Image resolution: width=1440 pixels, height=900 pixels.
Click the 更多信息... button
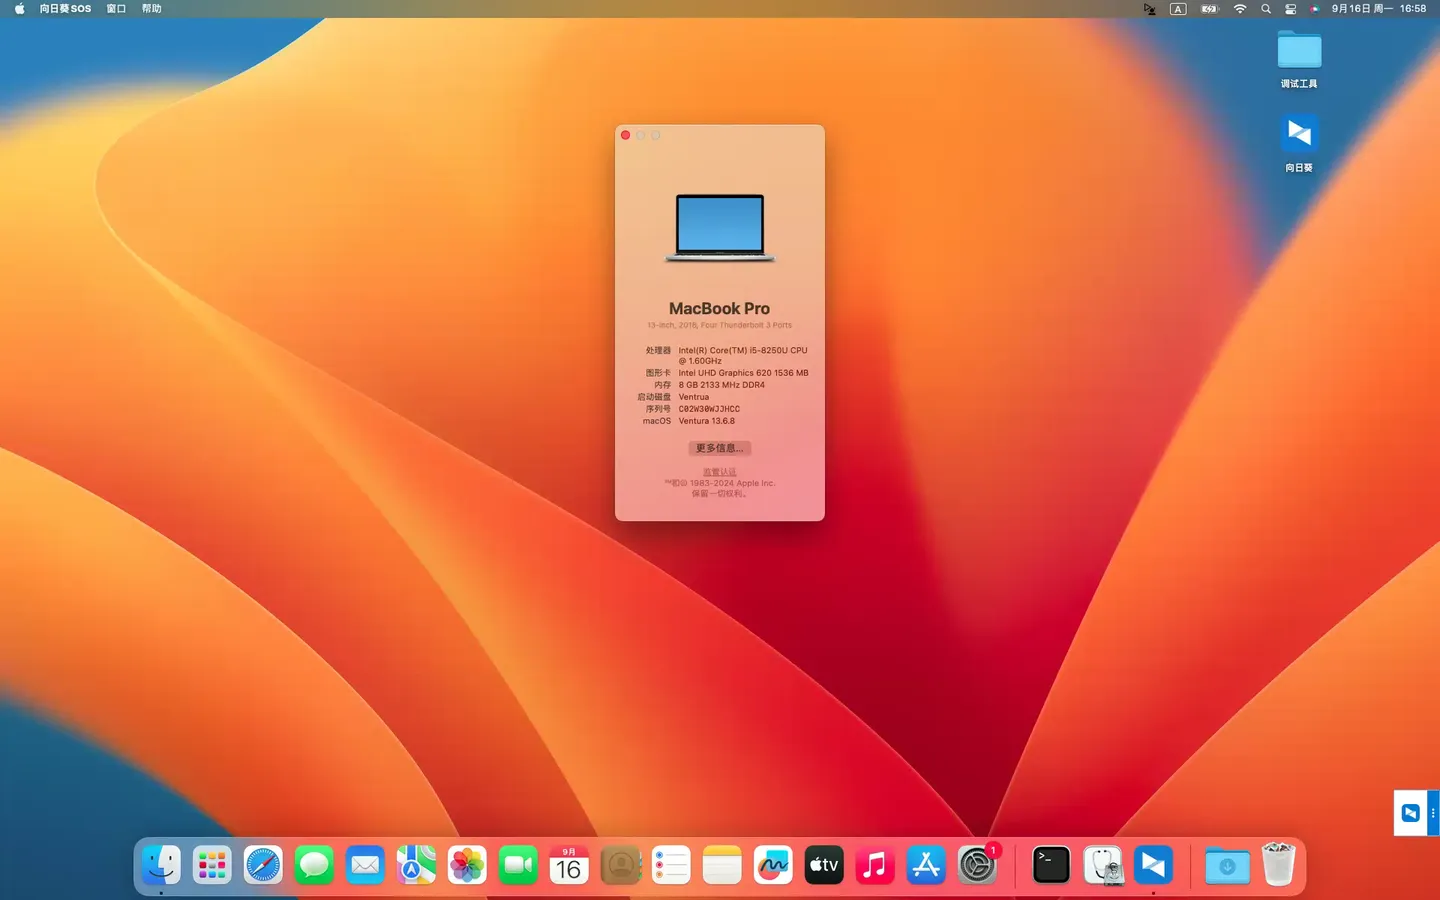tap(719, 448)
